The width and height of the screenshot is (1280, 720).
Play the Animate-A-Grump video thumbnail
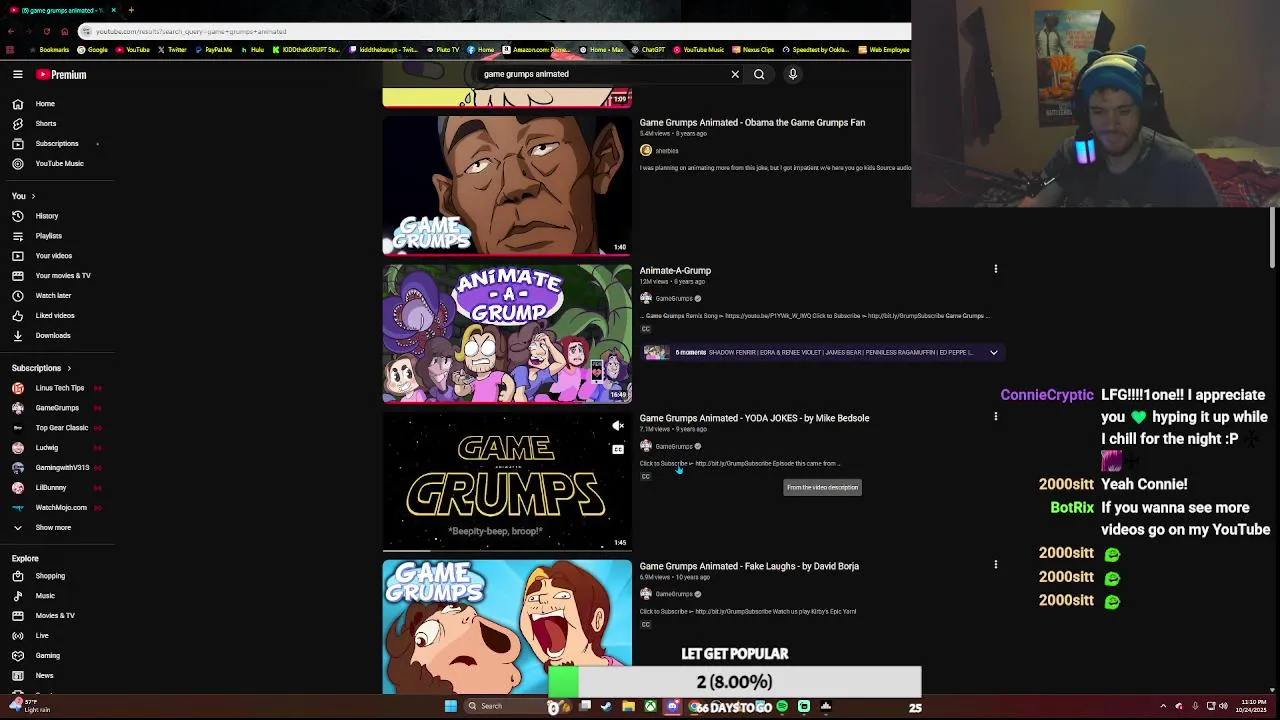(x=507, y=333)
